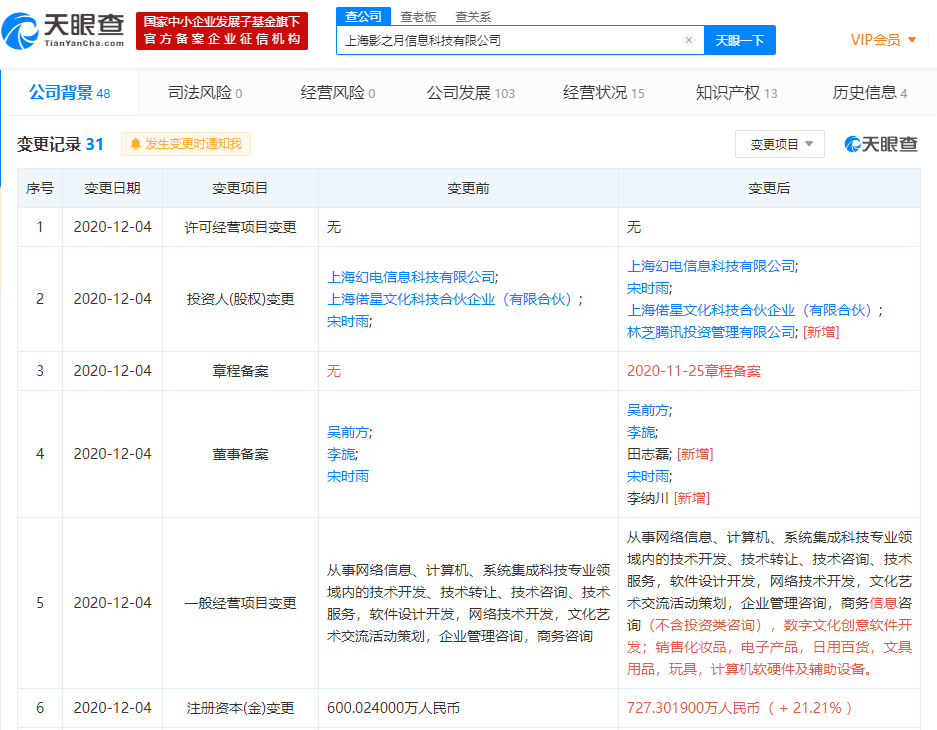Switch to the 查老板 search tab
Viewport: 937px width, 730px height.
[x=418, y=16]
